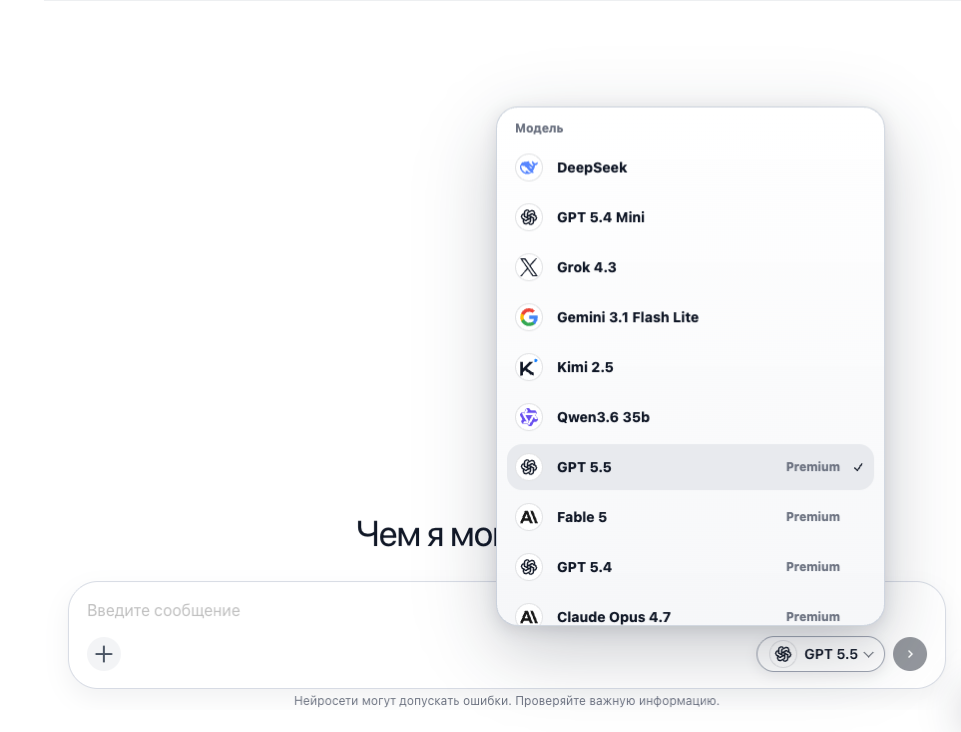Choose Qwen3.6 35b
Viewport: 961px width, 732px height.
(690, 417)
